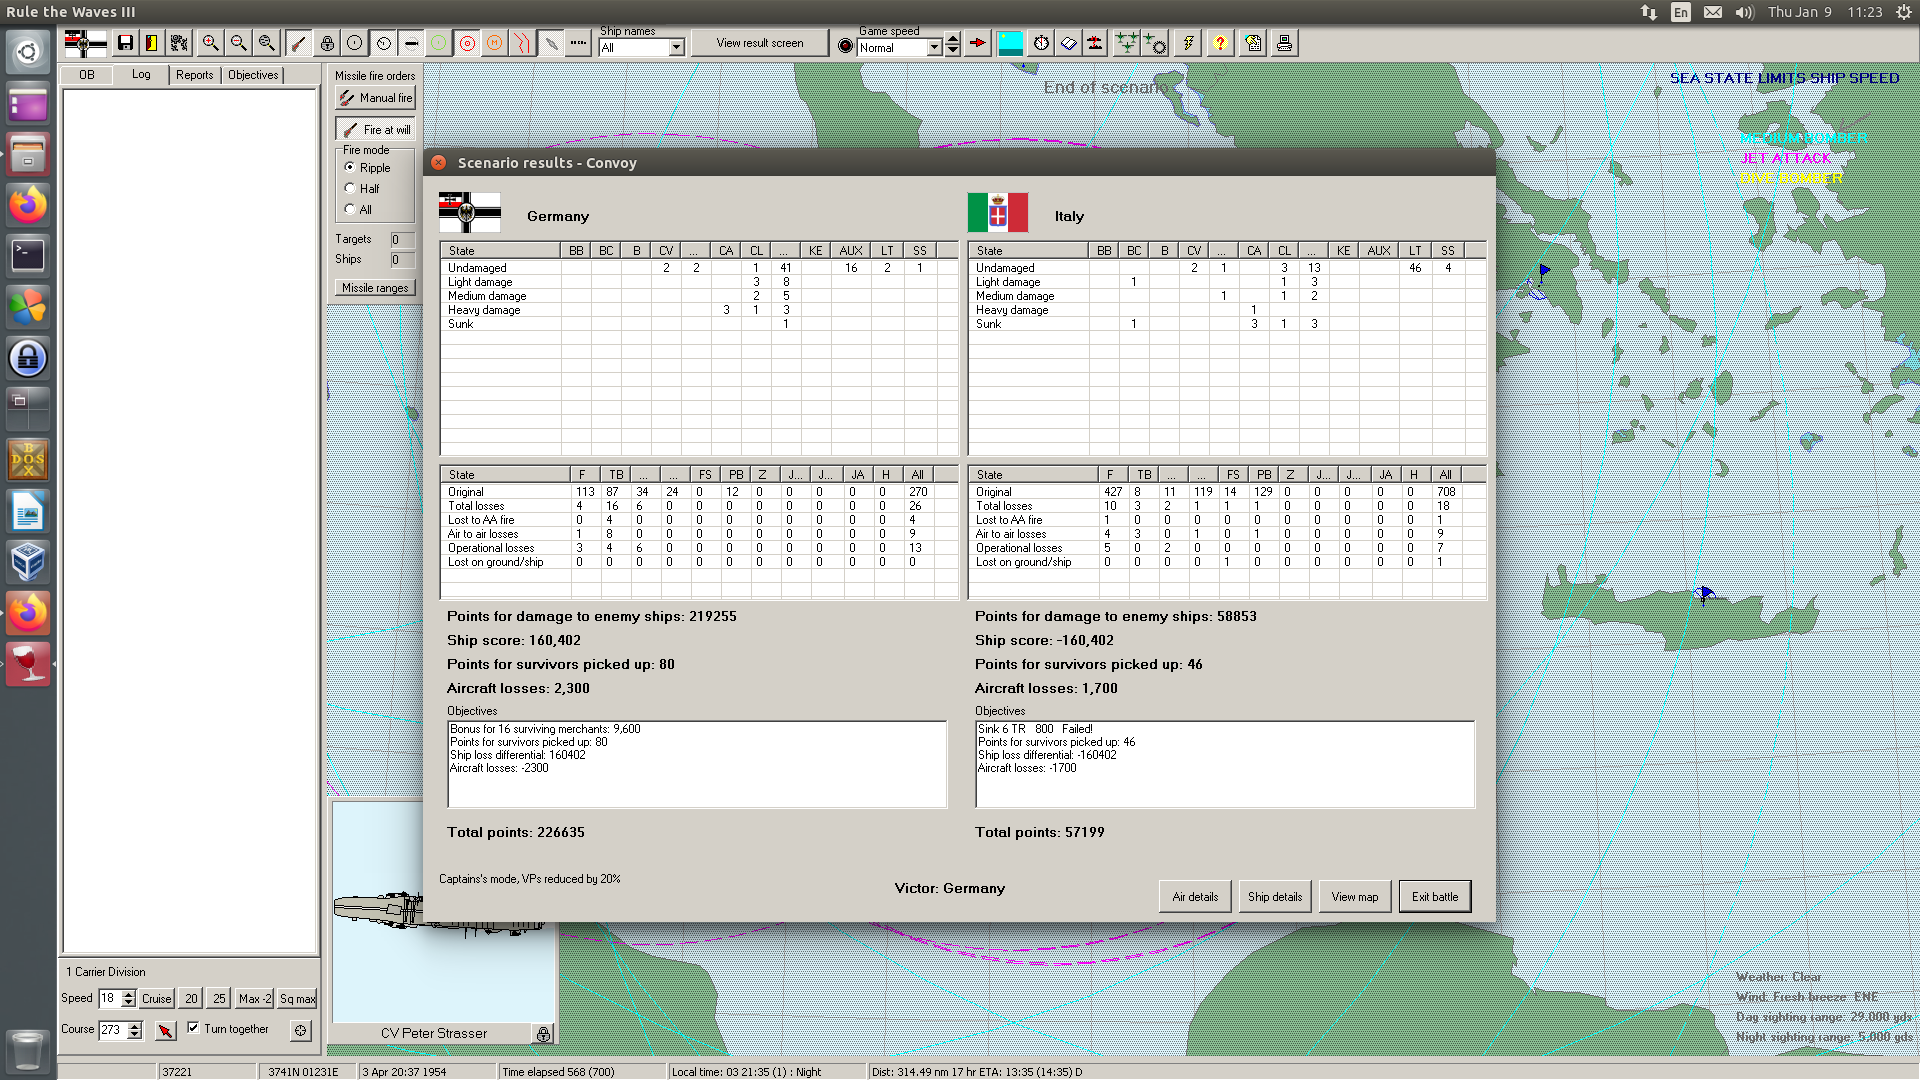The height and width of the screenshot is (1080, 1920).
Task: Click the printer toolbar icon
Action: pos(1285,43)
